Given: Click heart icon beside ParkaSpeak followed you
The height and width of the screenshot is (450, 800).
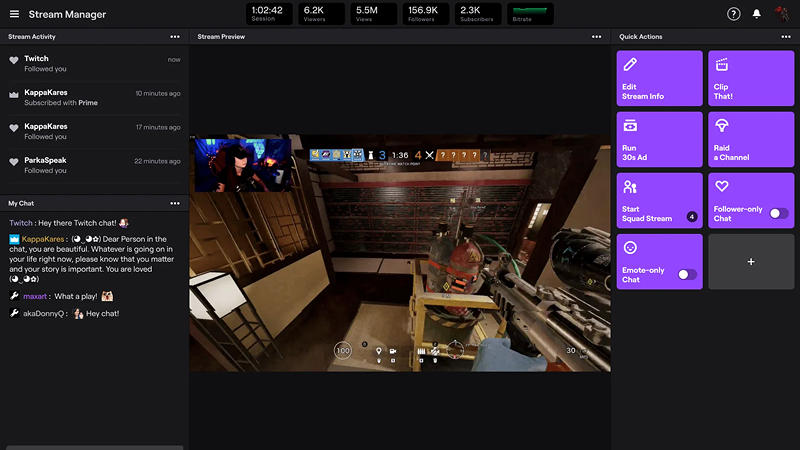Looking at the screenshot, I should [14, 162].
